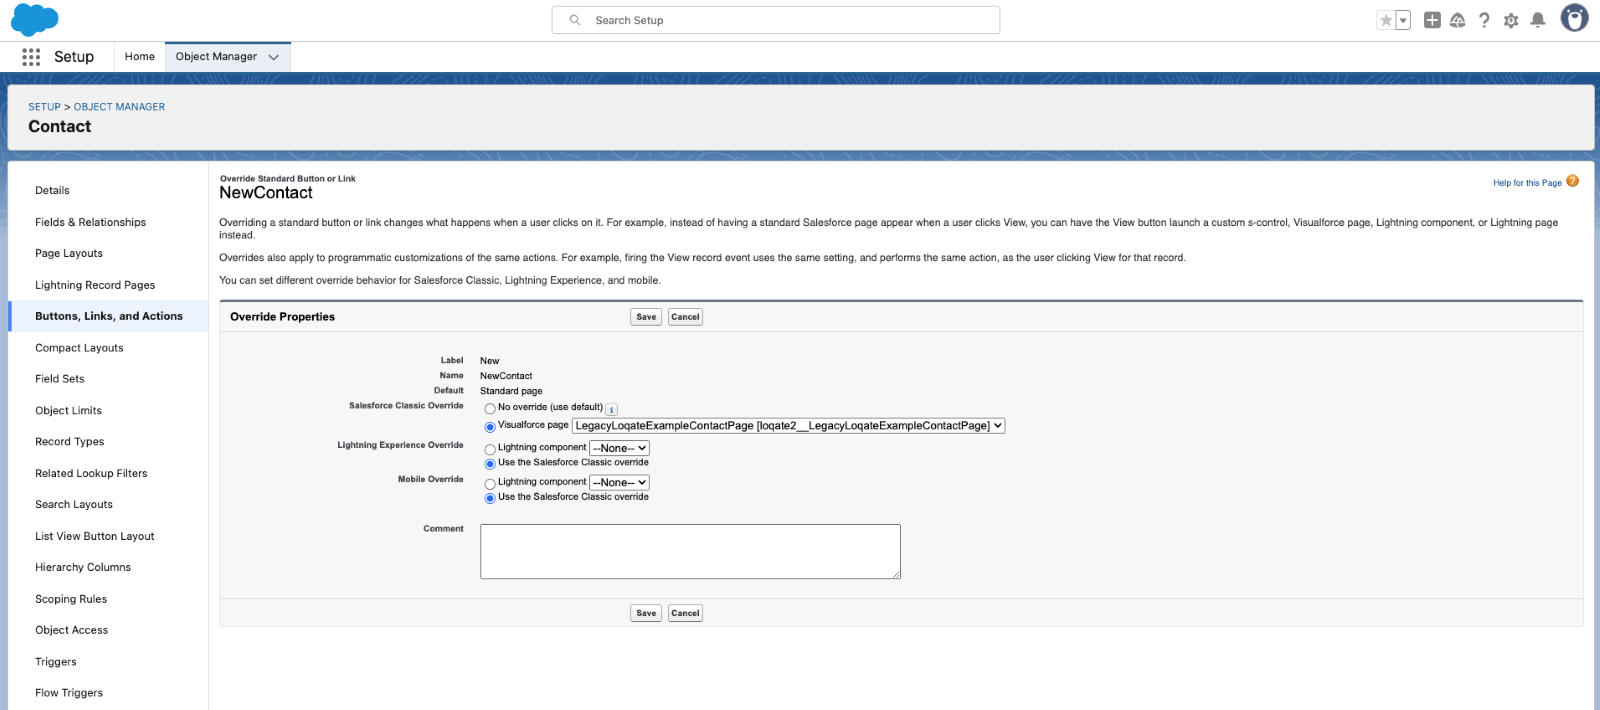The image size is (1600, 710).
Task: Click the Search Setup input field
Action: coord(776,20)
